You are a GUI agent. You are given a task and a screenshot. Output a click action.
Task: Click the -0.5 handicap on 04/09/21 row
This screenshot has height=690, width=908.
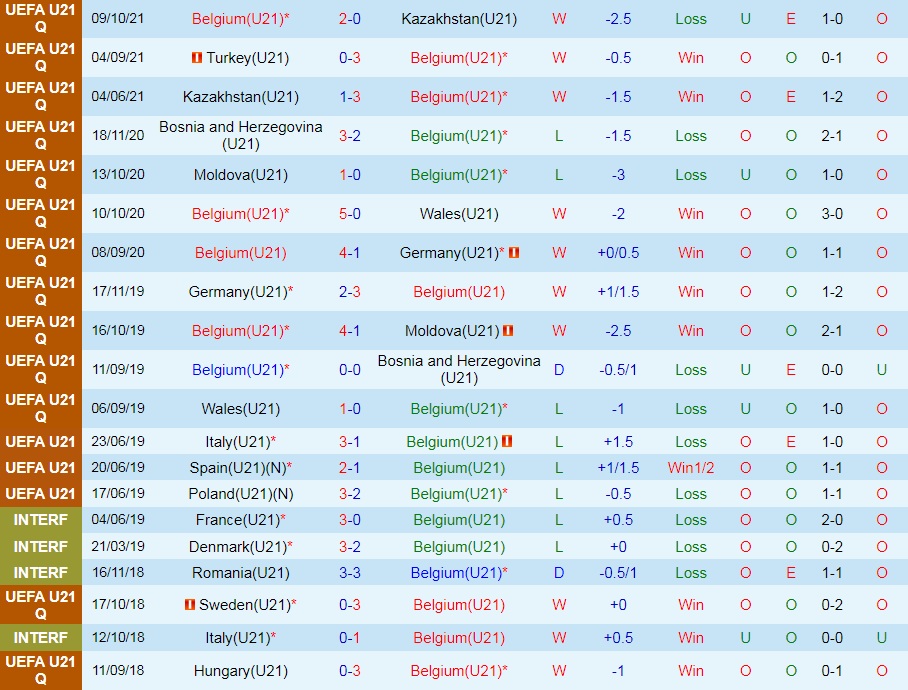pos(618,58)
